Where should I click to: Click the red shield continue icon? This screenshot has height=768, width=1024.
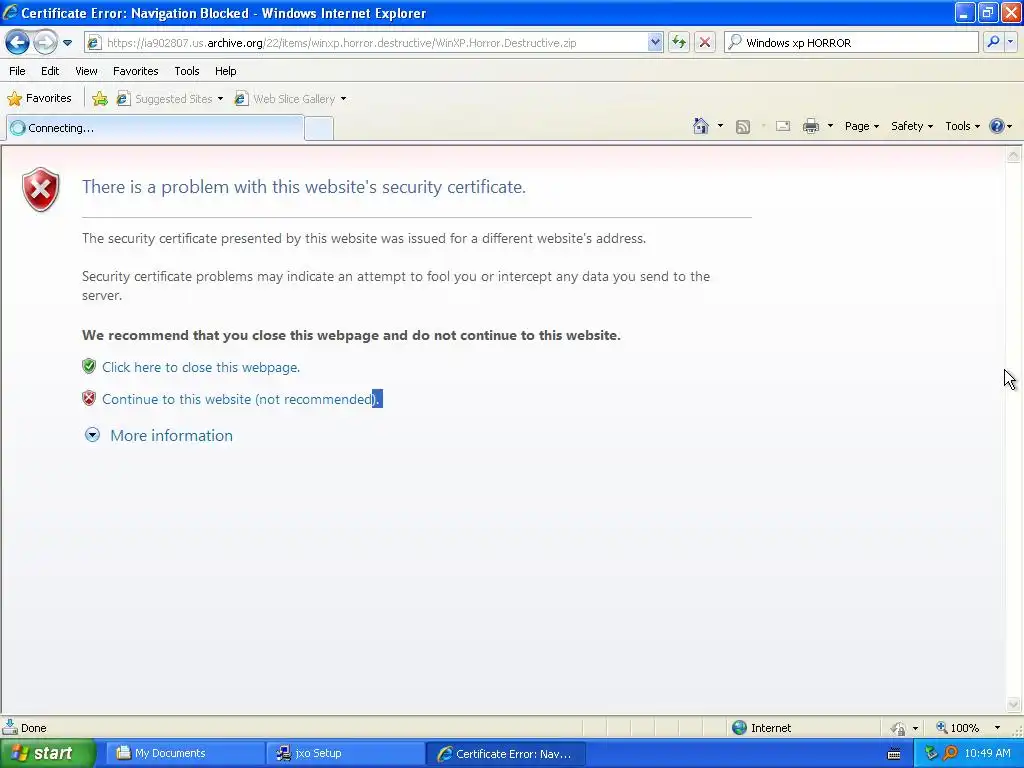89,398
